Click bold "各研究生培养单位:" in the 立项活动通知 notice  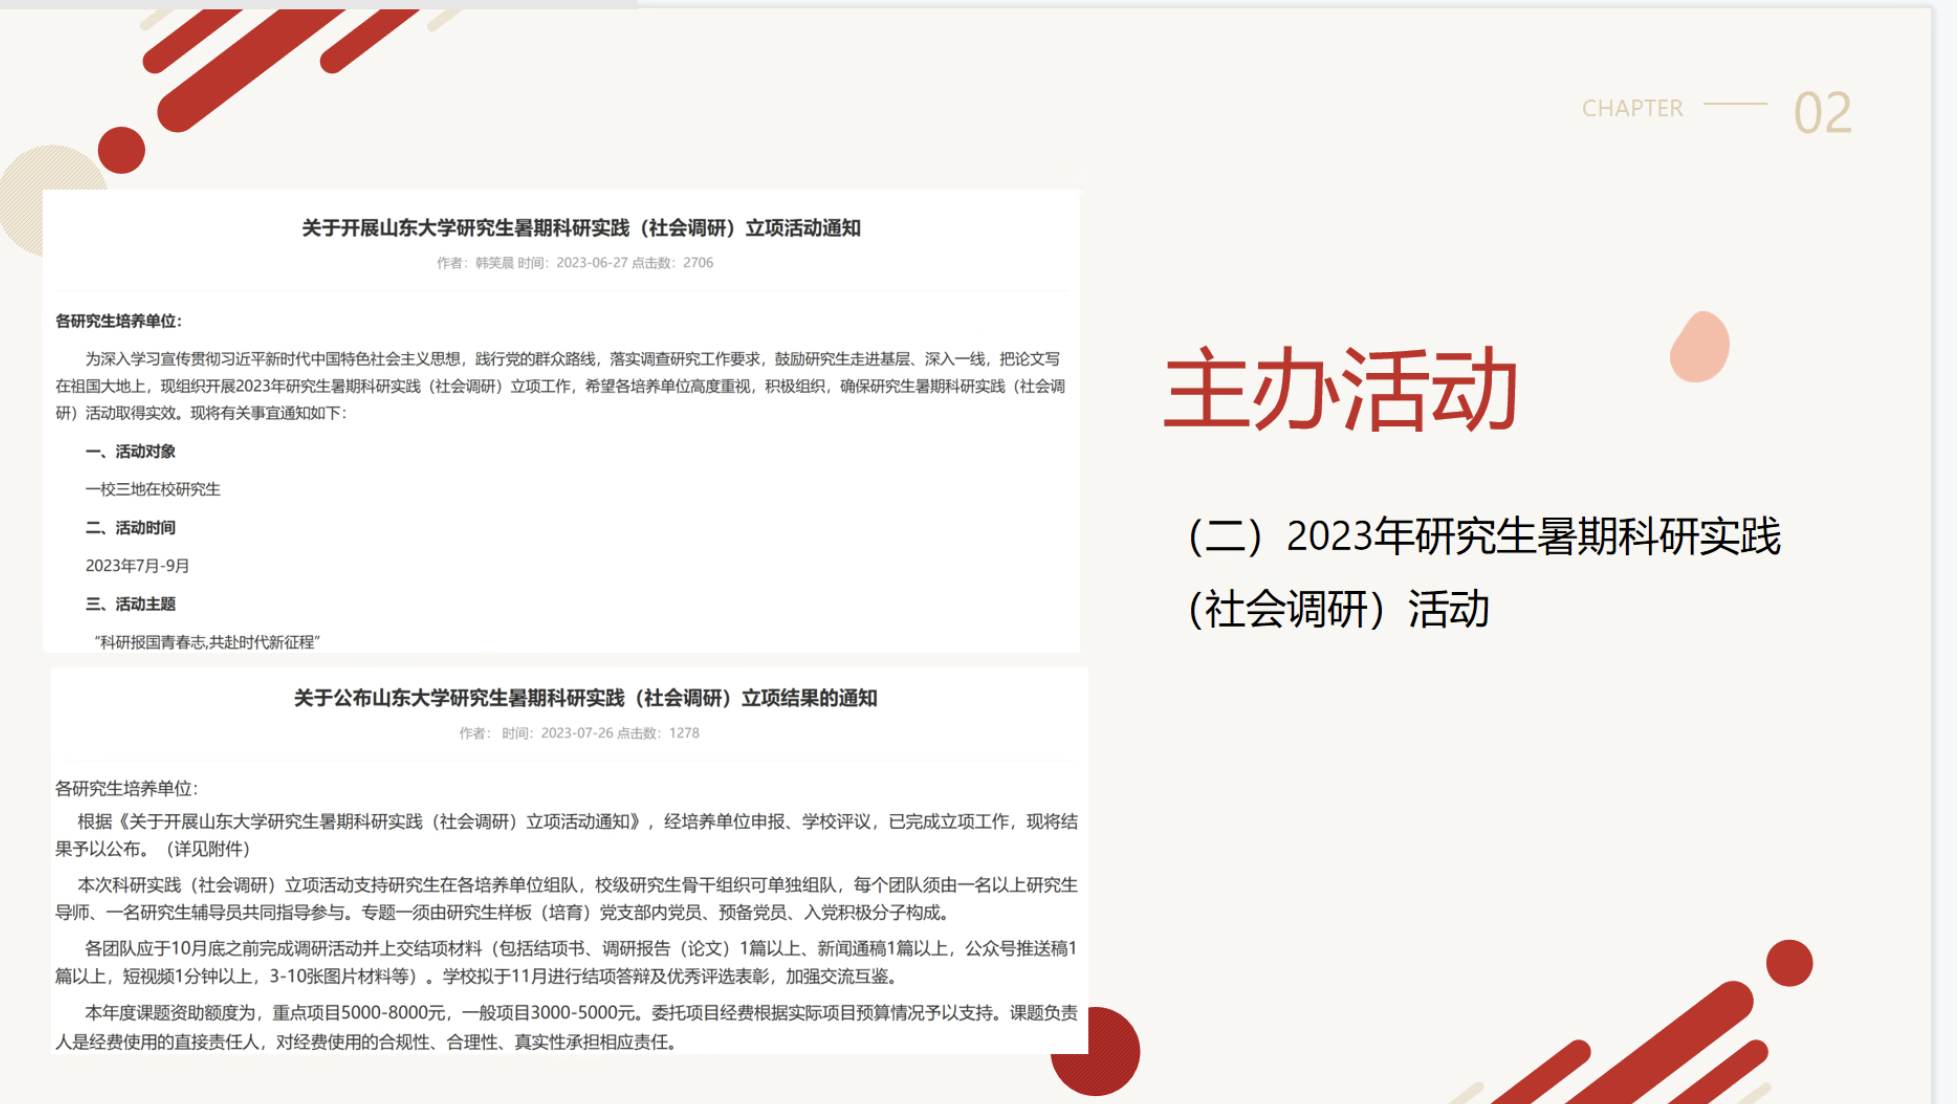point(118,321)
